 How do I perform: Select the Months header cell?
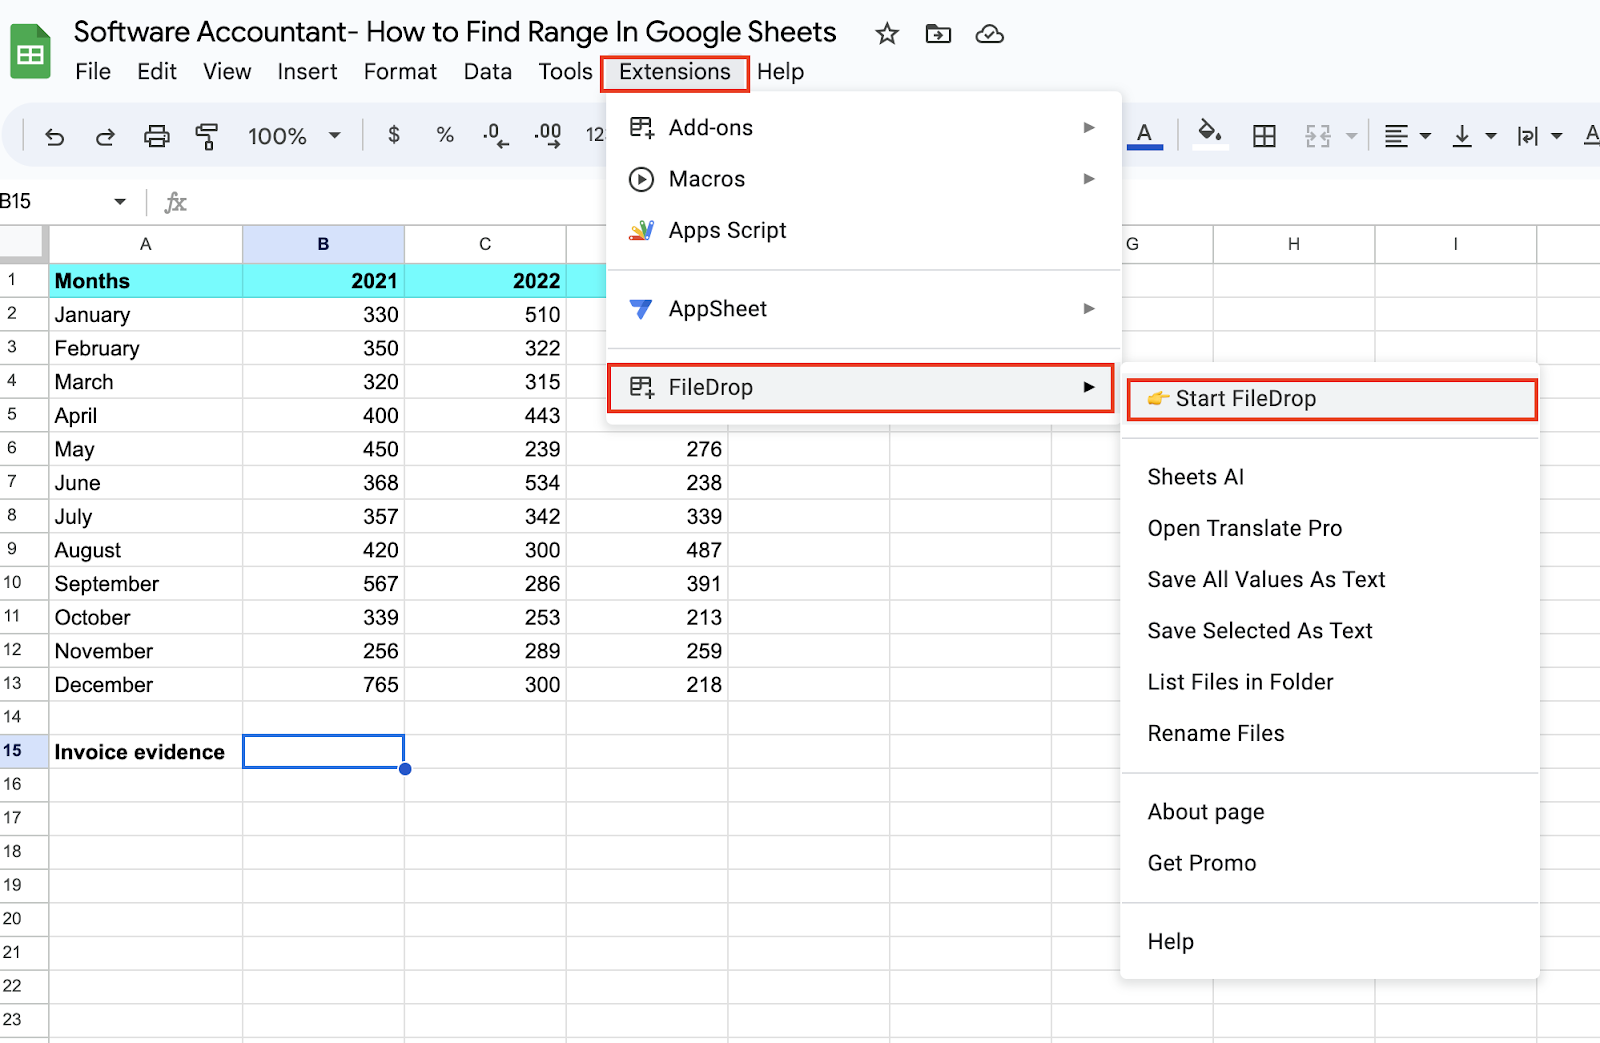point(146,281)
